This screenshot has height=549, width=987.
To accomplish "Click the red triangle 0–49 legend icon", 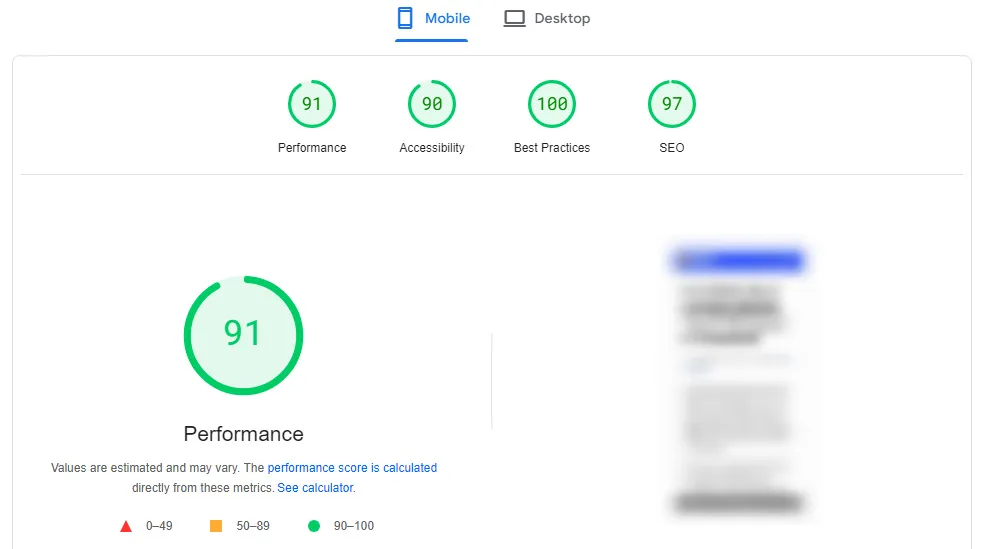I will click(x=126, y=526).
